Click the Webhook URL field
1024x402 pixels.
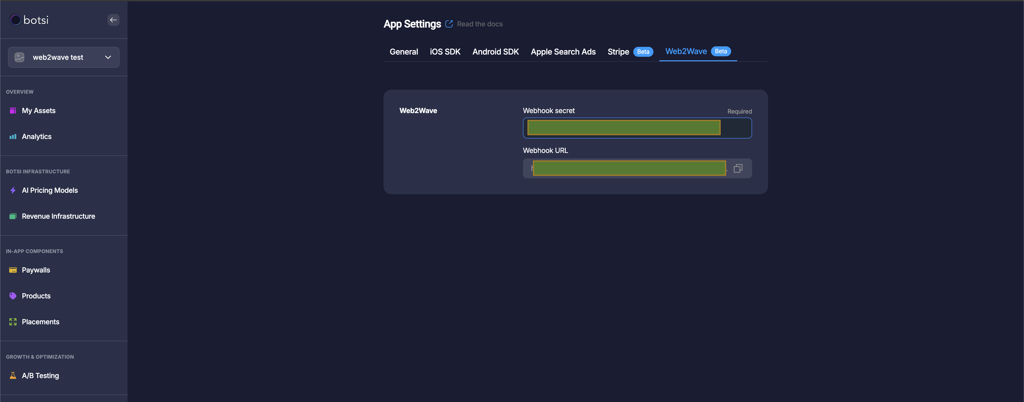click(637, 168)
